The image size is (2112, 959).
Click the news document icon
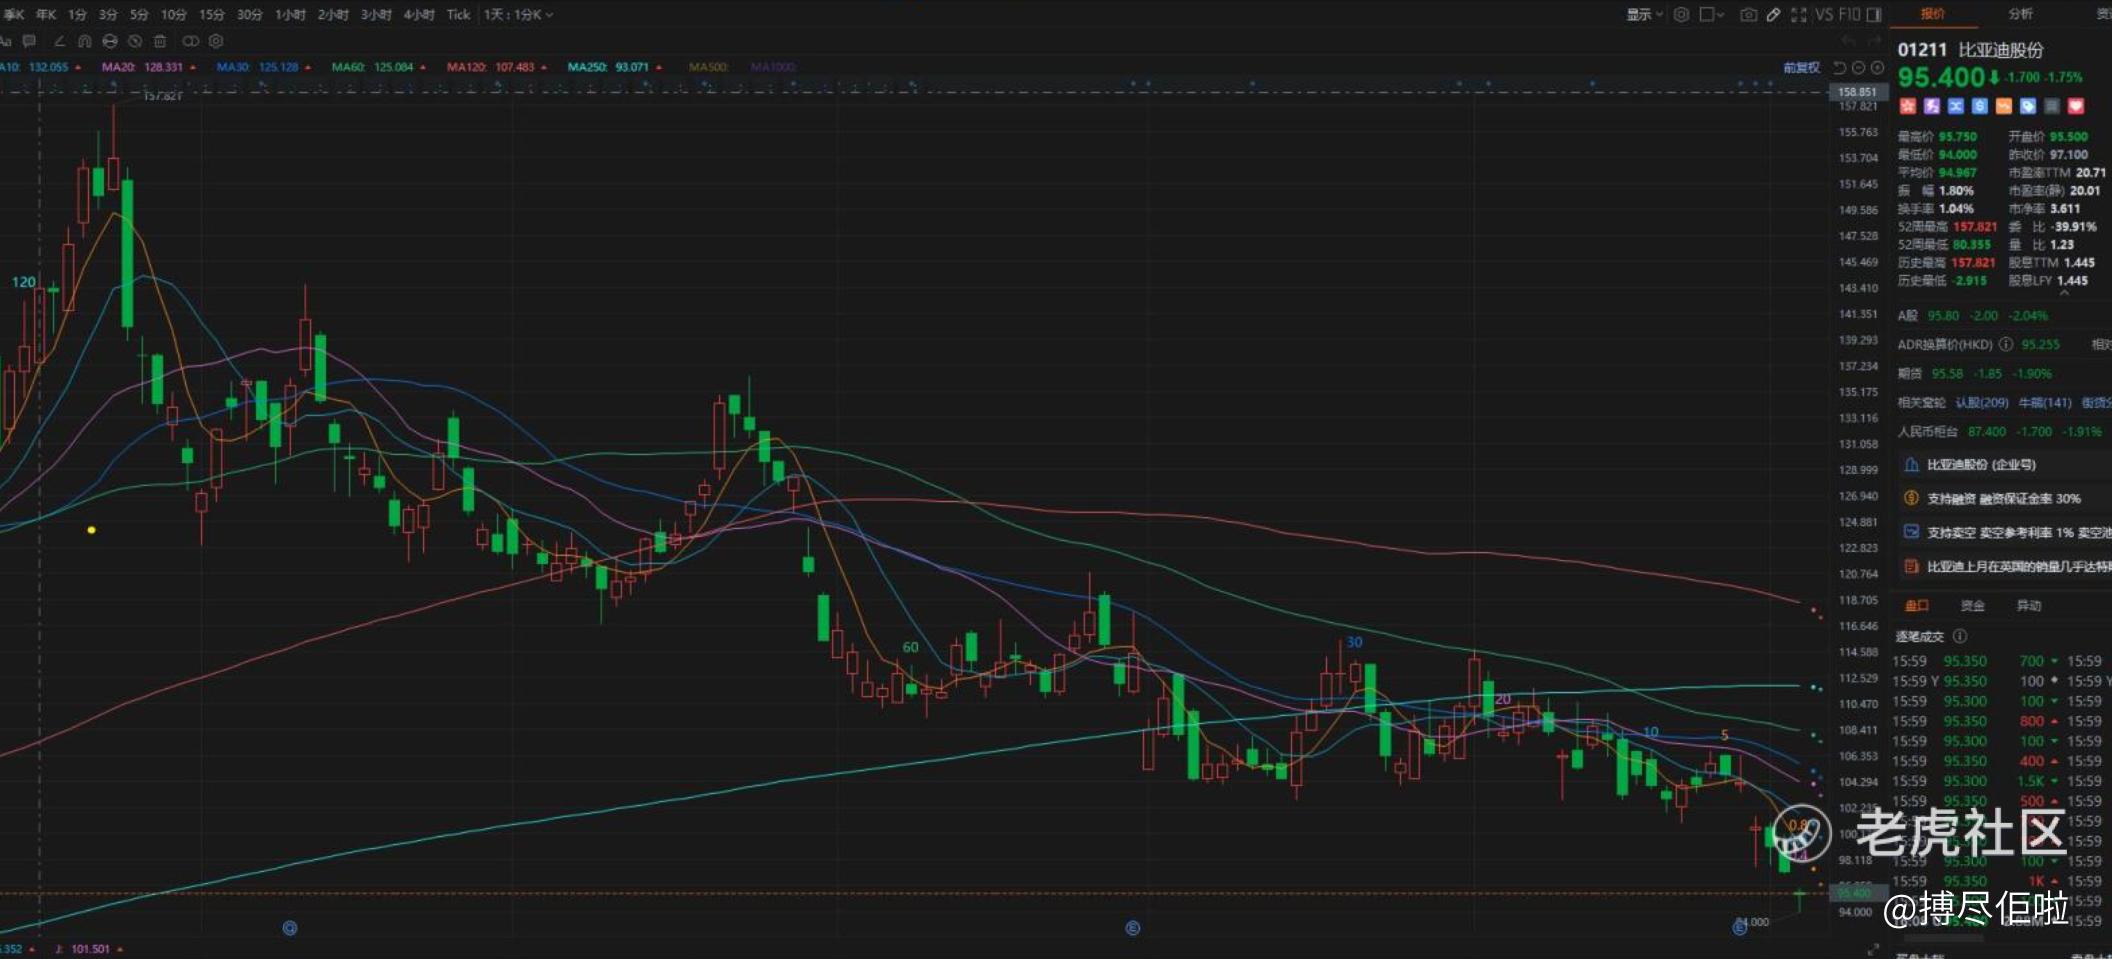click(1911, 566)
